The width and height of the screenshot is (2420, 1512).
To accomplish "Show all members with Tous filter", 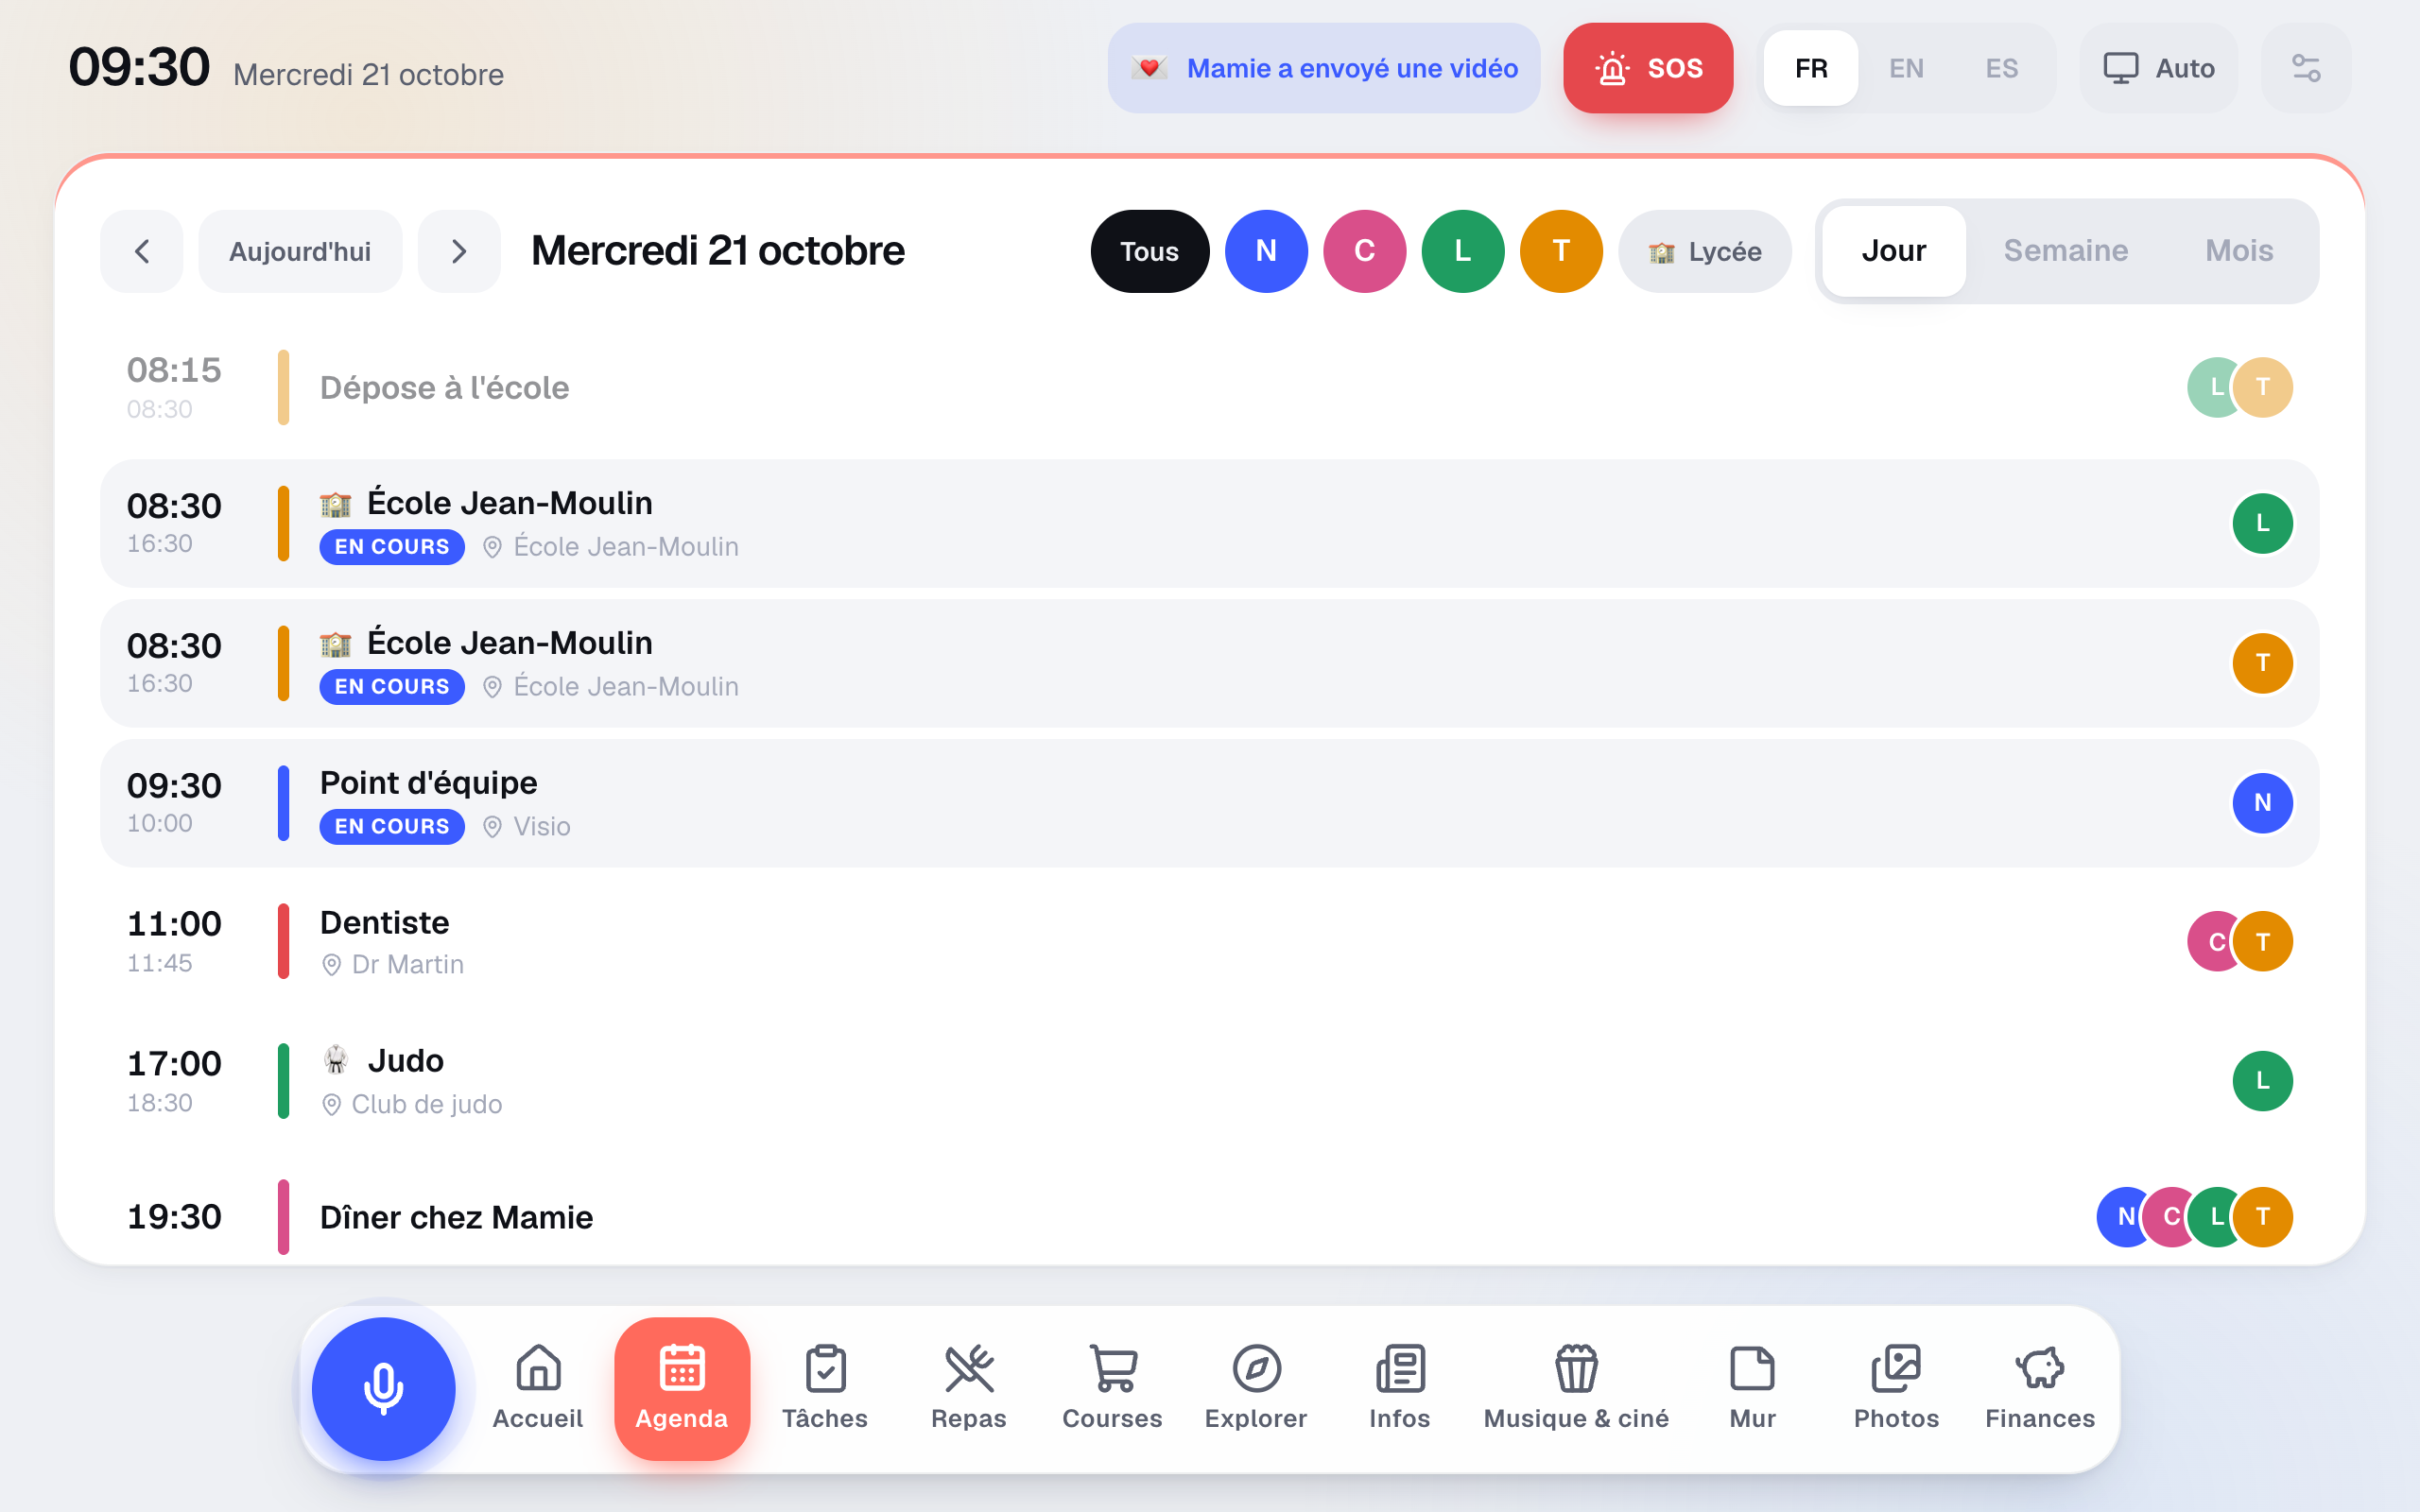I will tap(1150, 251).
